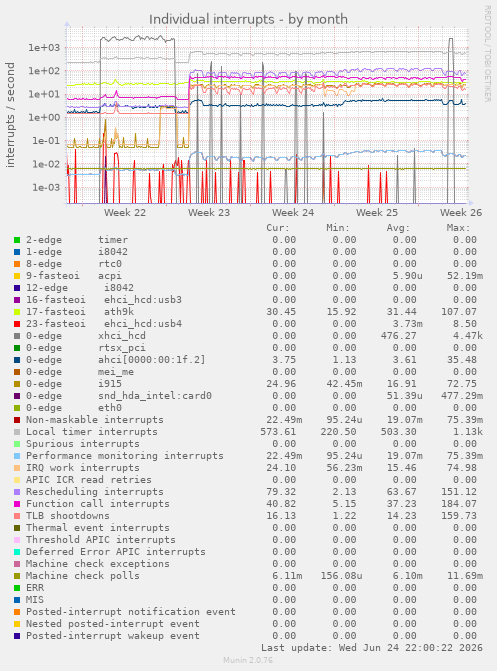Click the 'Last update' timestamp text
The width and height of the screenshot is (497, 671).
pos(372,647)
